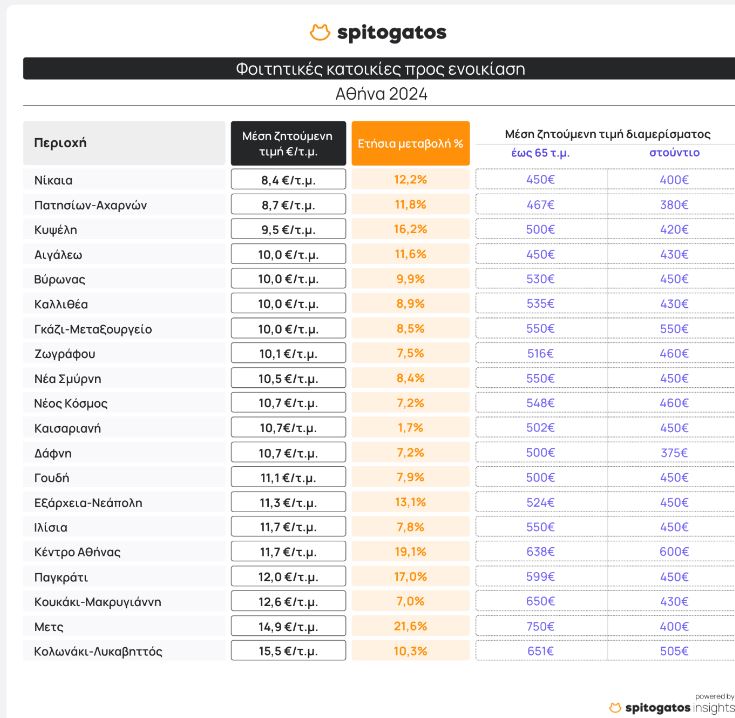The height and width of the screenshot is (718, 735).
Task: Select the 'στούντιο' column subheader
Action: pyautogui.click(x=674, y=153)
